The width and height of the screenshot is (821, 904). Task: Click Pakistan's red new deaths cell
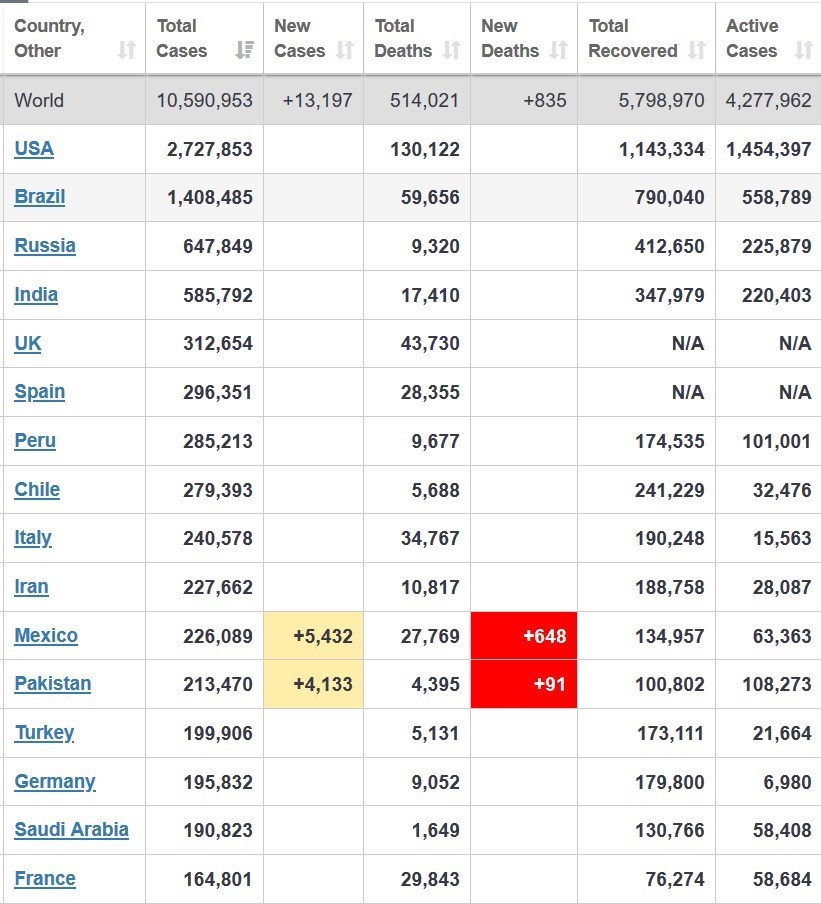coord(524,685)
